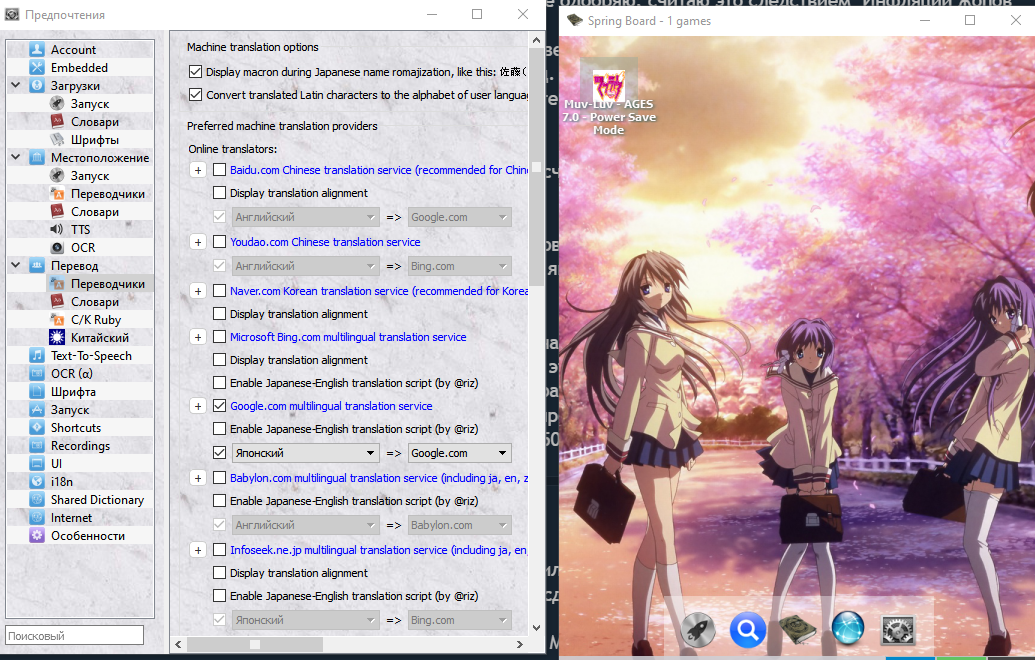Select the Embedded section icon
Image resolution: width=1035 pixels, height=660 pixels.
click(37, 67)
